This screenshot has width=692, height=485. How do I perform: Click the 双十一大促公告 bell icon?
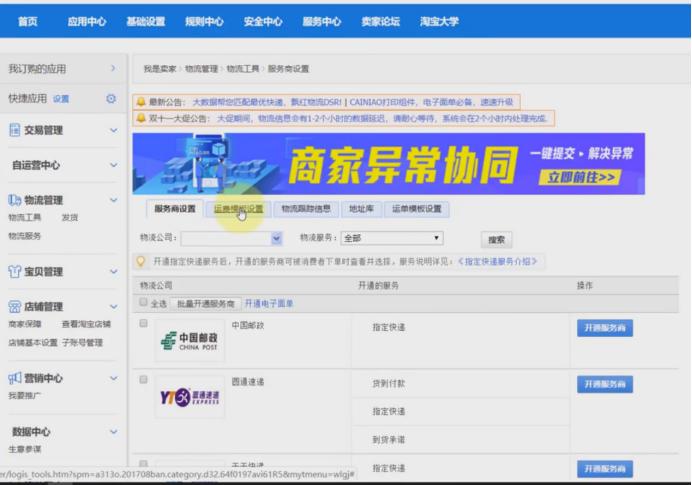141,118
